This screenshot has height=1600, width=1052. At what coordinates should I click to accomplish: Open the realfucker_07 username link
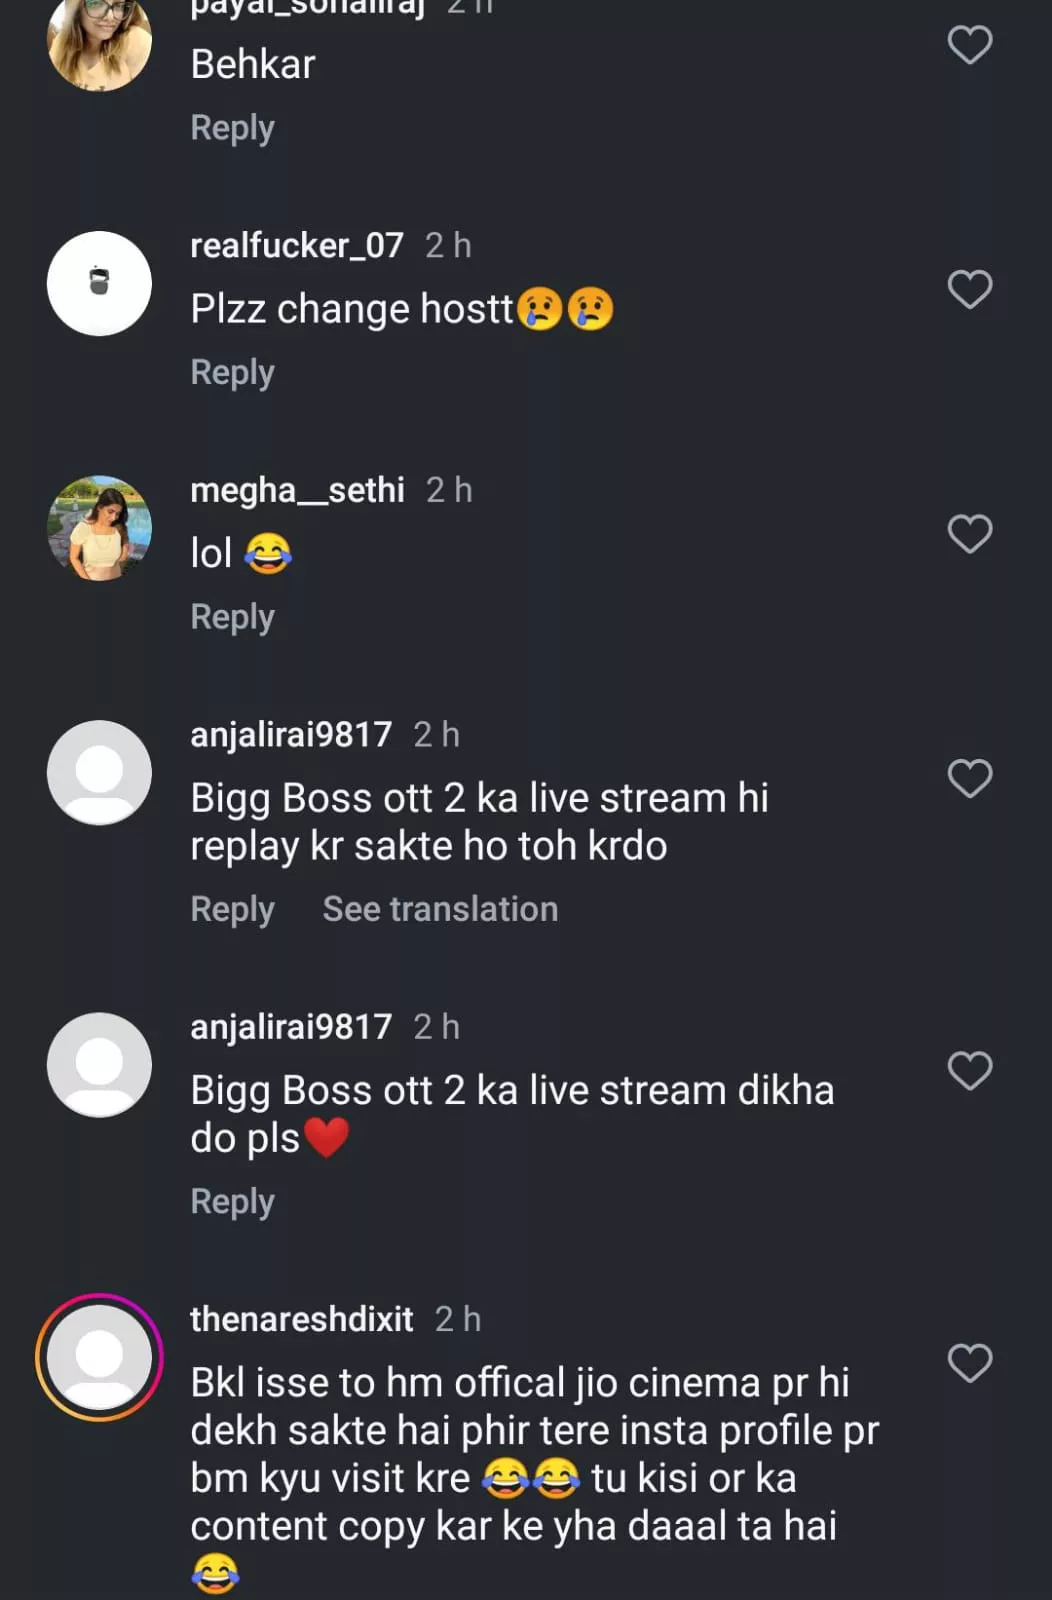click(x=297, y=245)
